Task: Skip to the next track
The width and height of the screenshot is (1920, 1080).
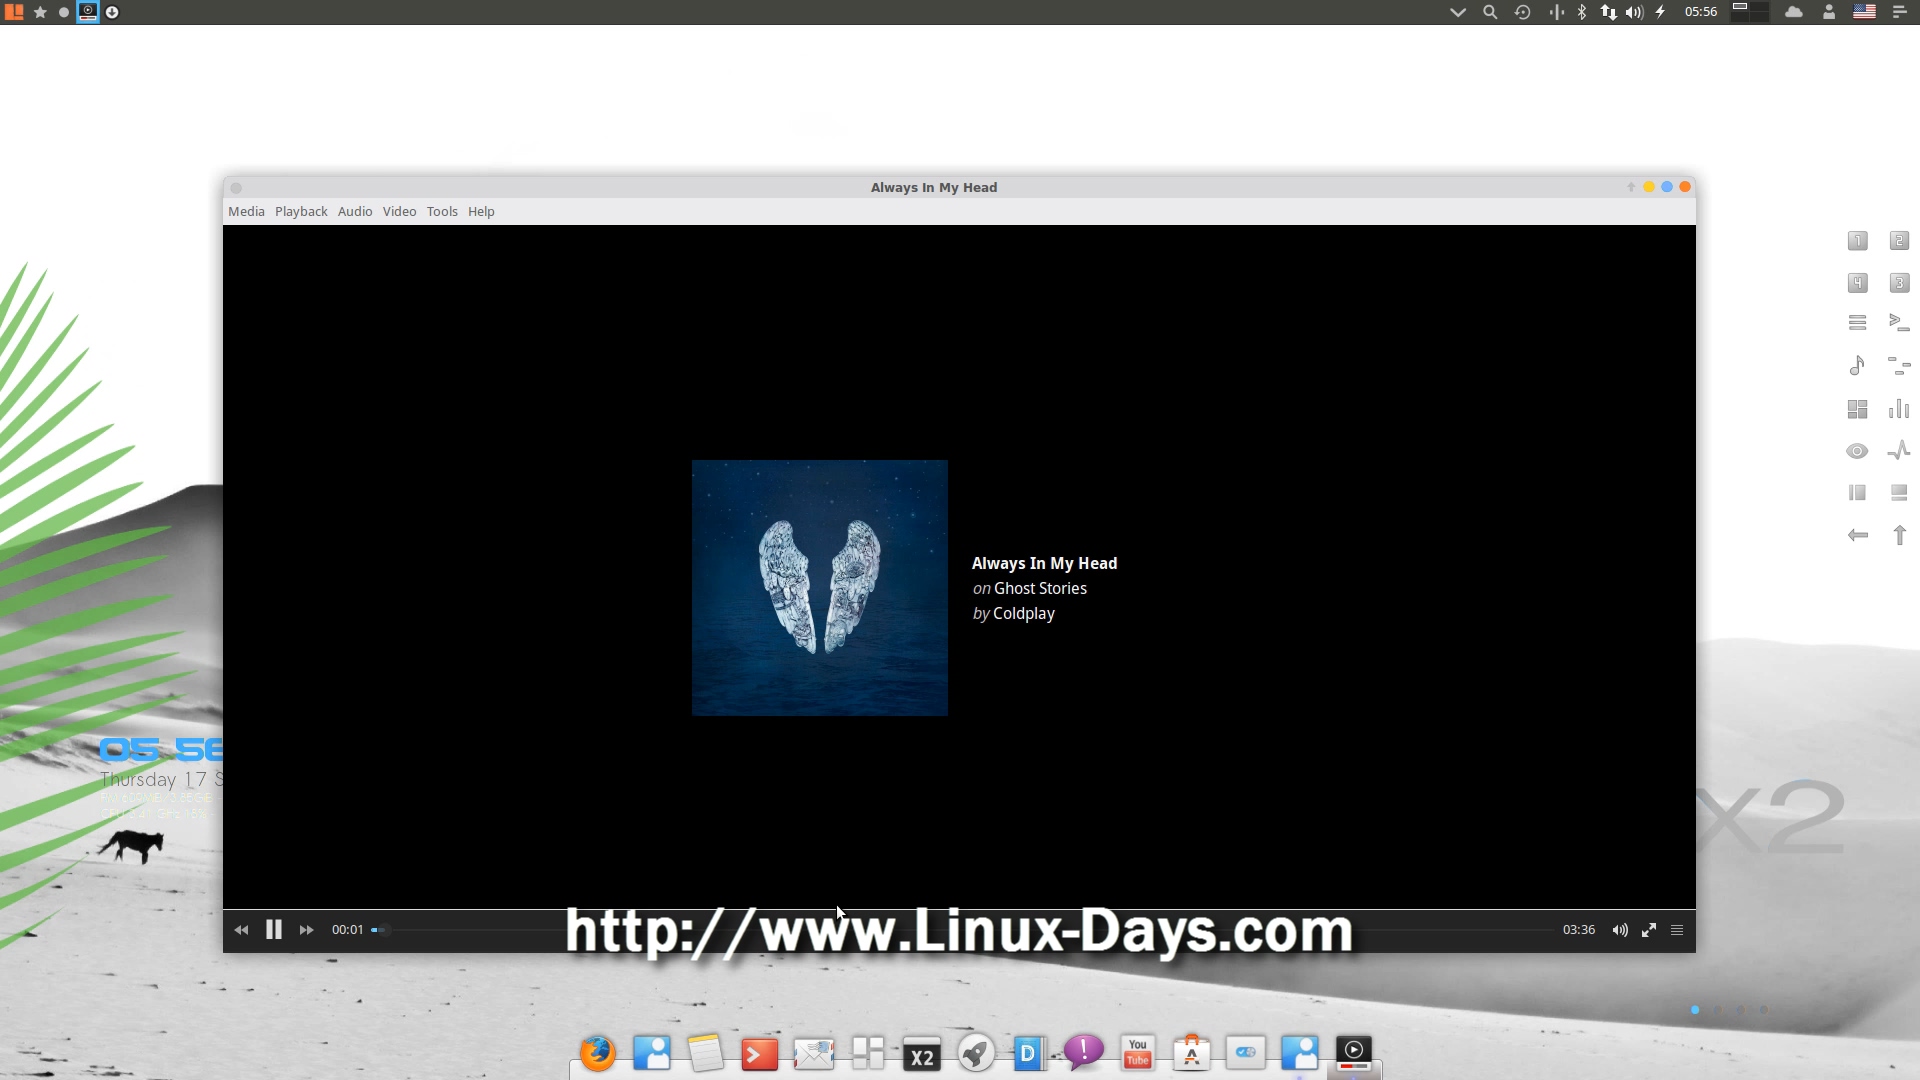Action: pyautogui.click(x=307, y=930)
